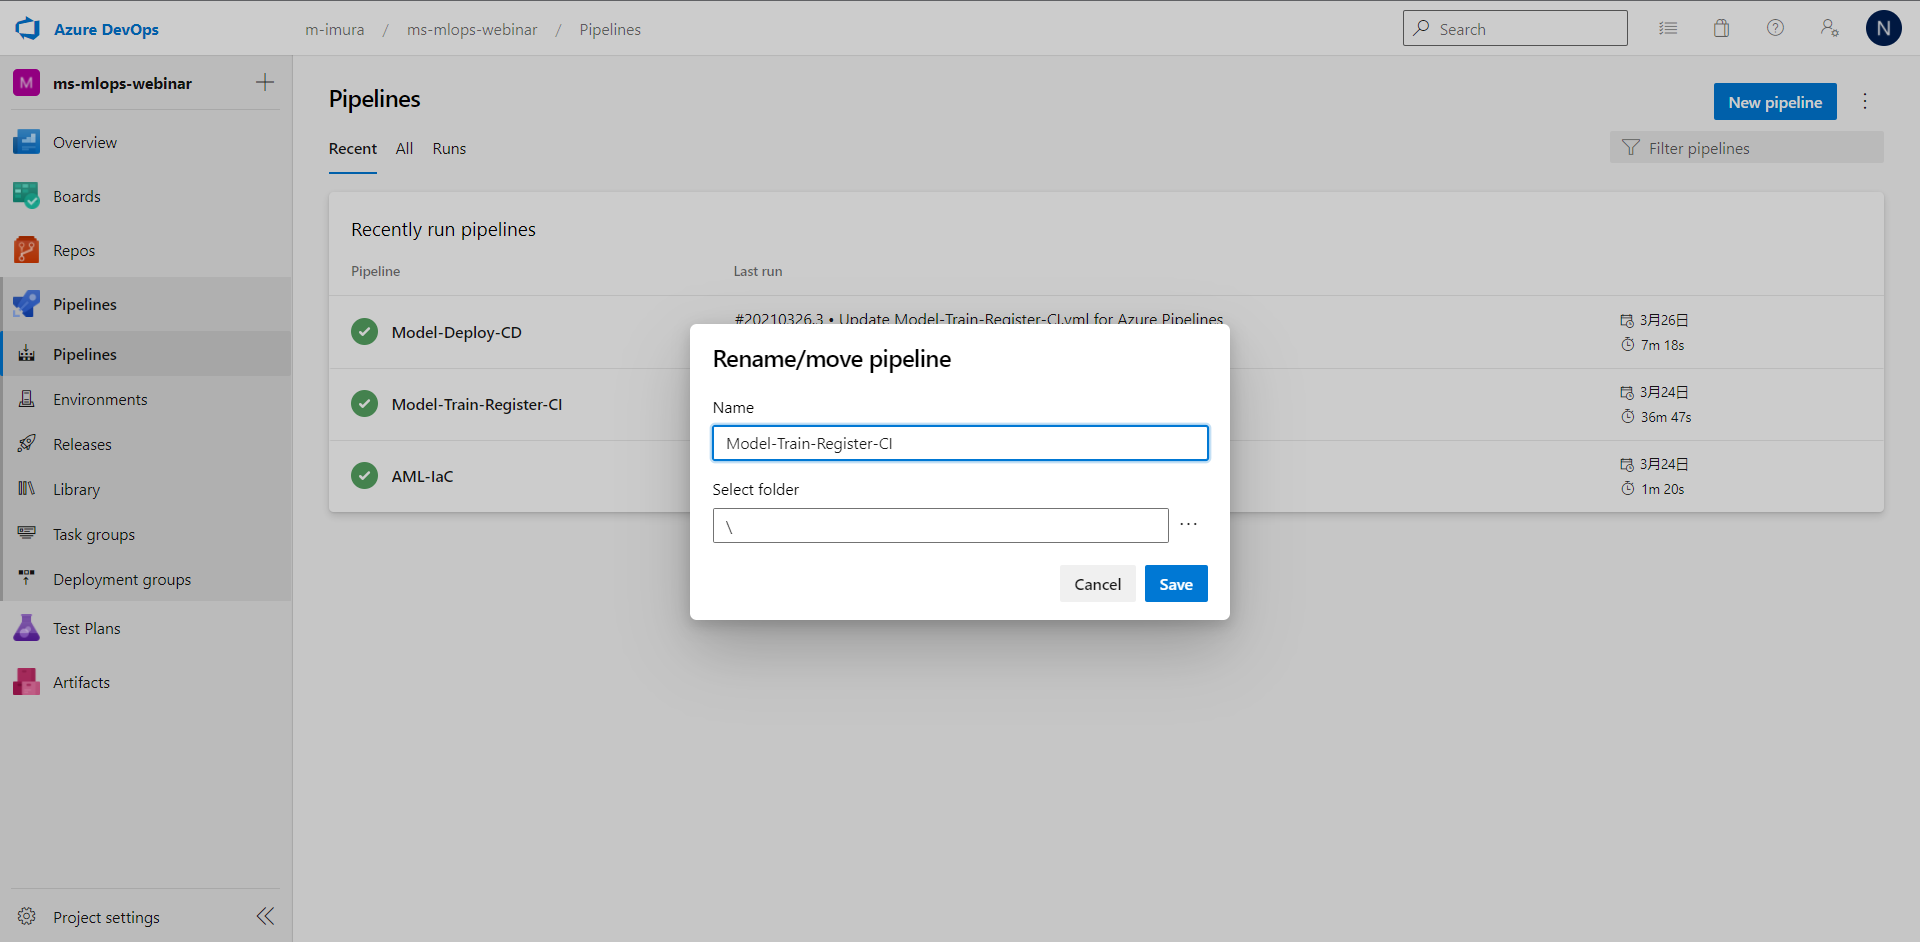Open the AML-IaC pipeline
Image resolution: width=1920 pixels, height=942 pixels.
coord(422,477)
